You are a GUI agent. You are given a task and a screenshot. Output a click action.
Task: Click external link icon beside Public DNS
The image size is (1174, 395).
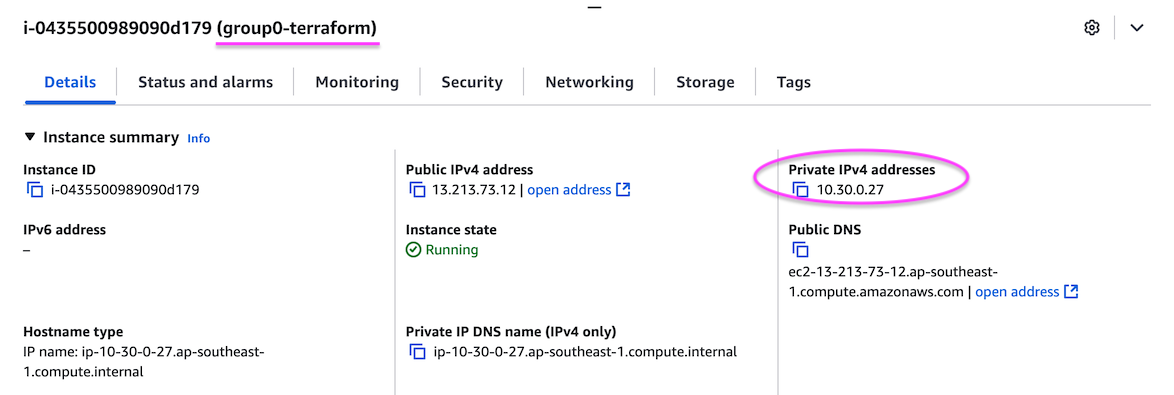coord(1071,292)
